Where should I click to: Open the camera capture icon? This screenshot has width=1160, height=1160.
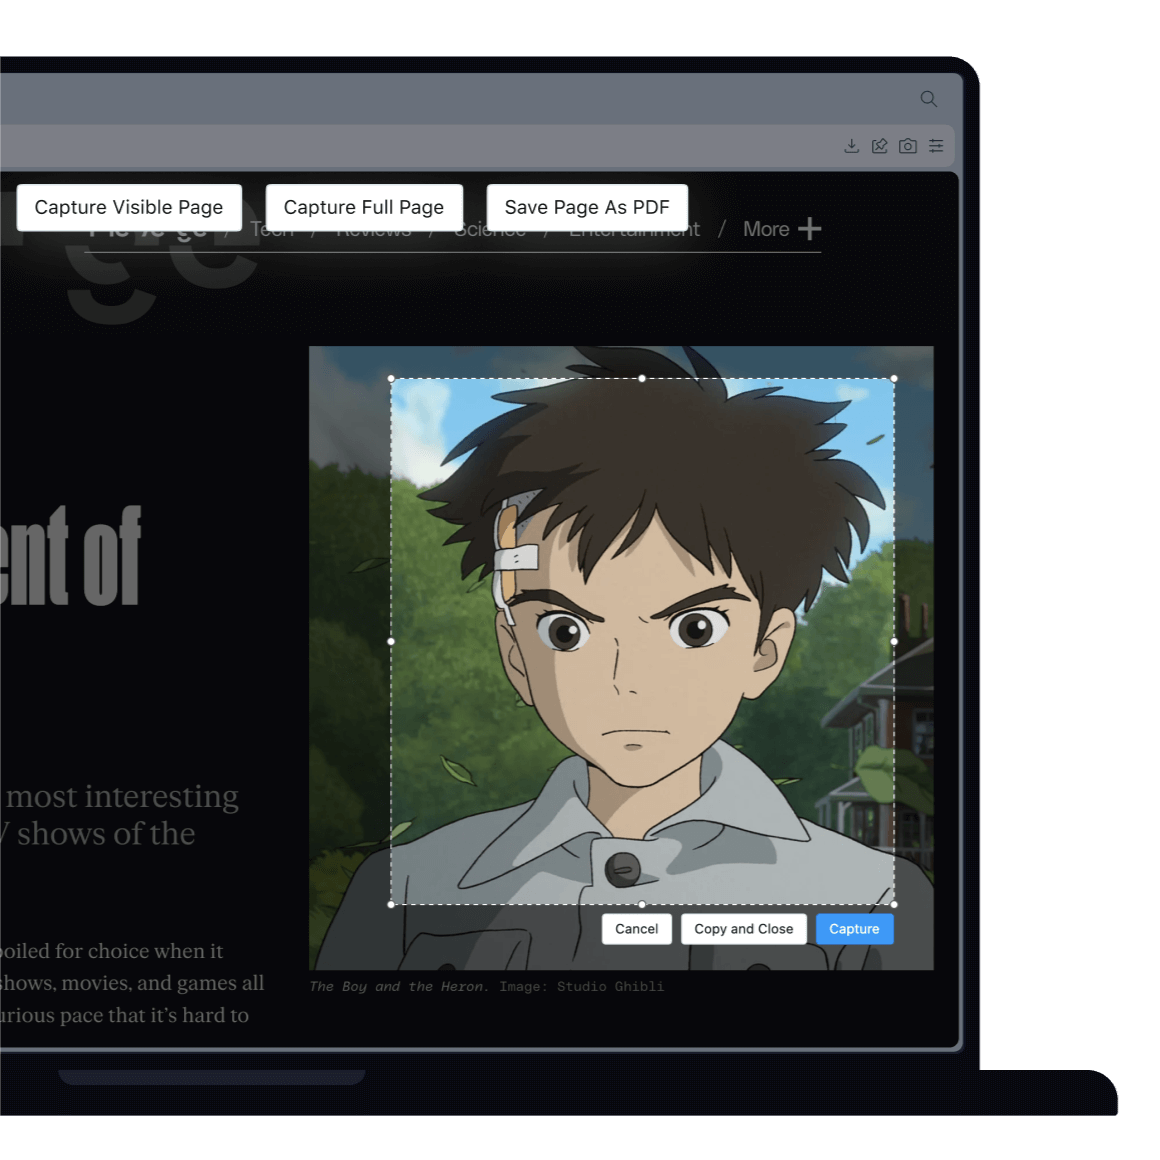pyautogui.click(x=907, y=145)
